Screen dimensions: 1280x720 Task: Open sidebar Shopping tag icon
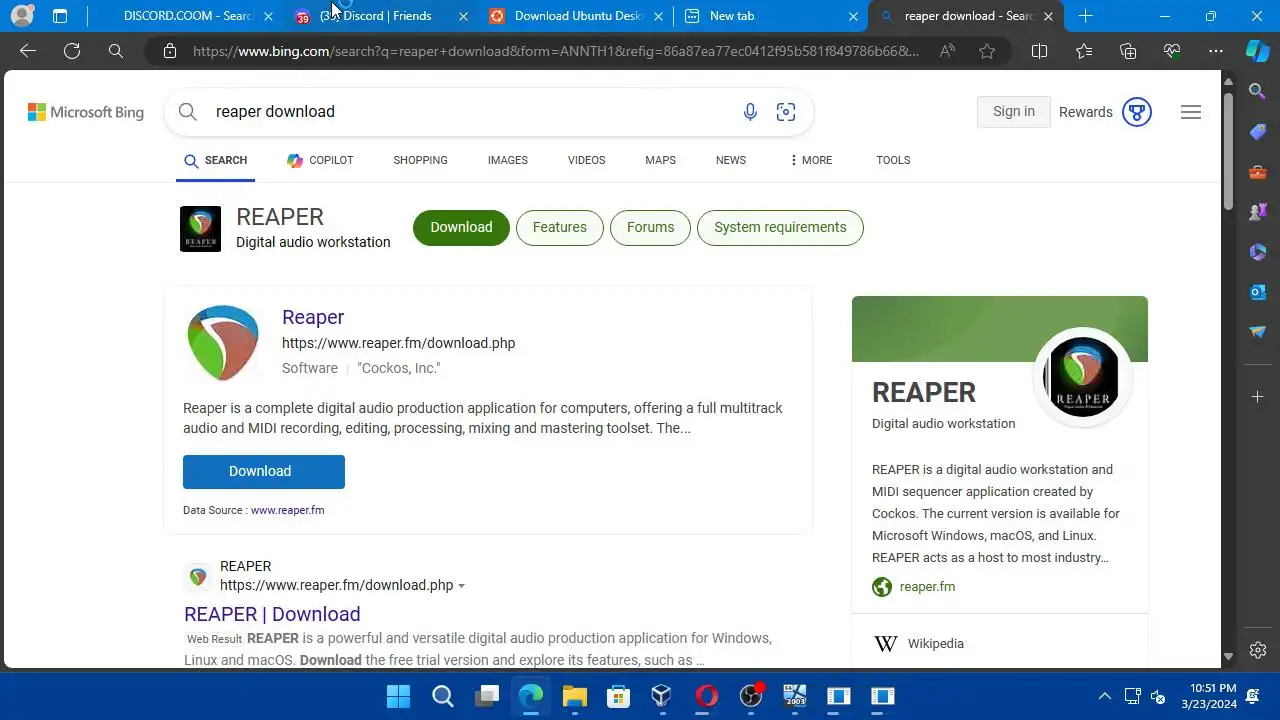(1258, 131)
